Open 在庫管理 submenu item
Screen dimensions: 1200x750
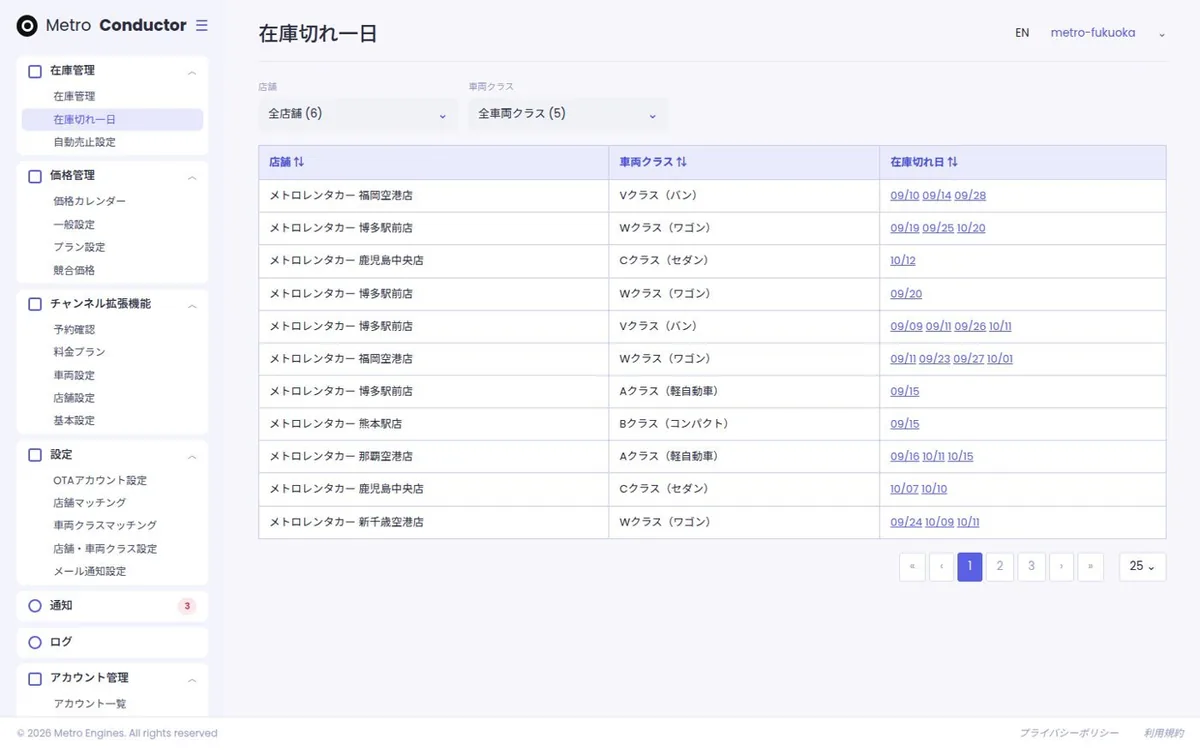tap(74, 97)
